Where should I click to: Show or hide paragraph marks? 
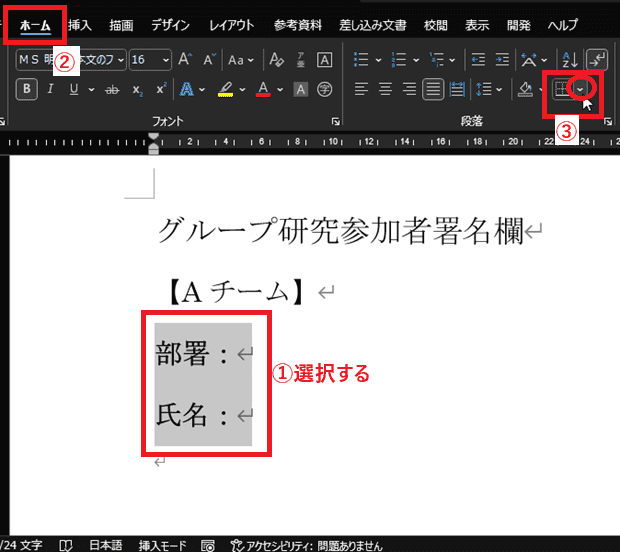(597, 60)
